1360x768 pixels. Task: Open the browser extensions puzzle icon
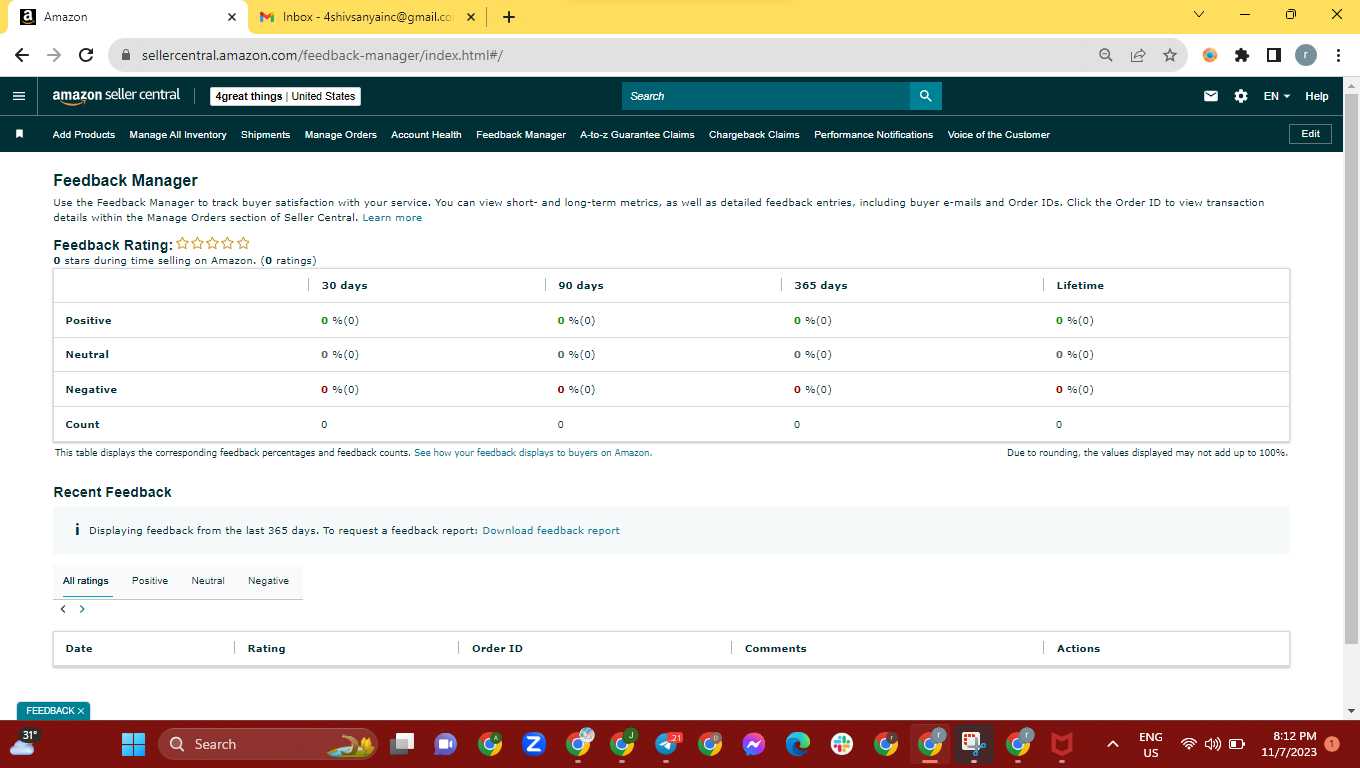tap(1242, 56)
